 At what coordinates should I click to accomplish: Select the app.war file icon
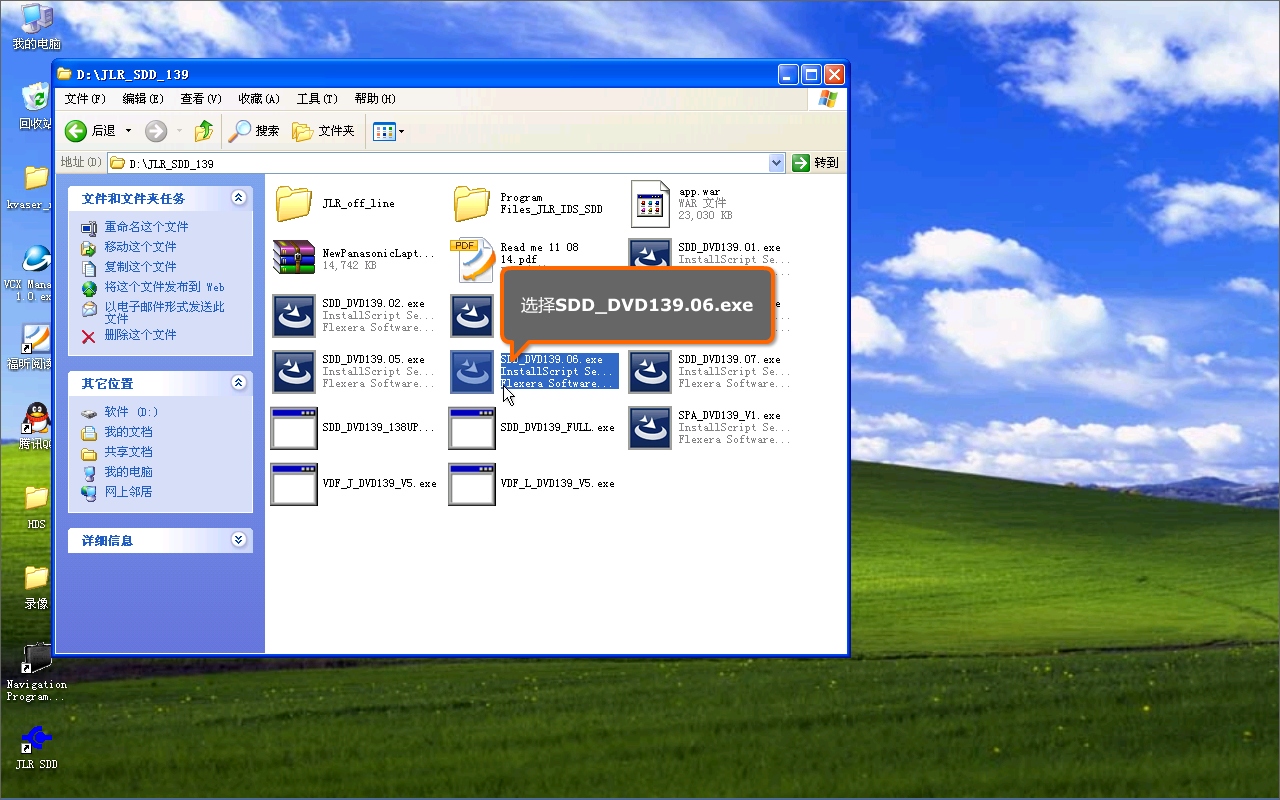click(x=650, y=204)
